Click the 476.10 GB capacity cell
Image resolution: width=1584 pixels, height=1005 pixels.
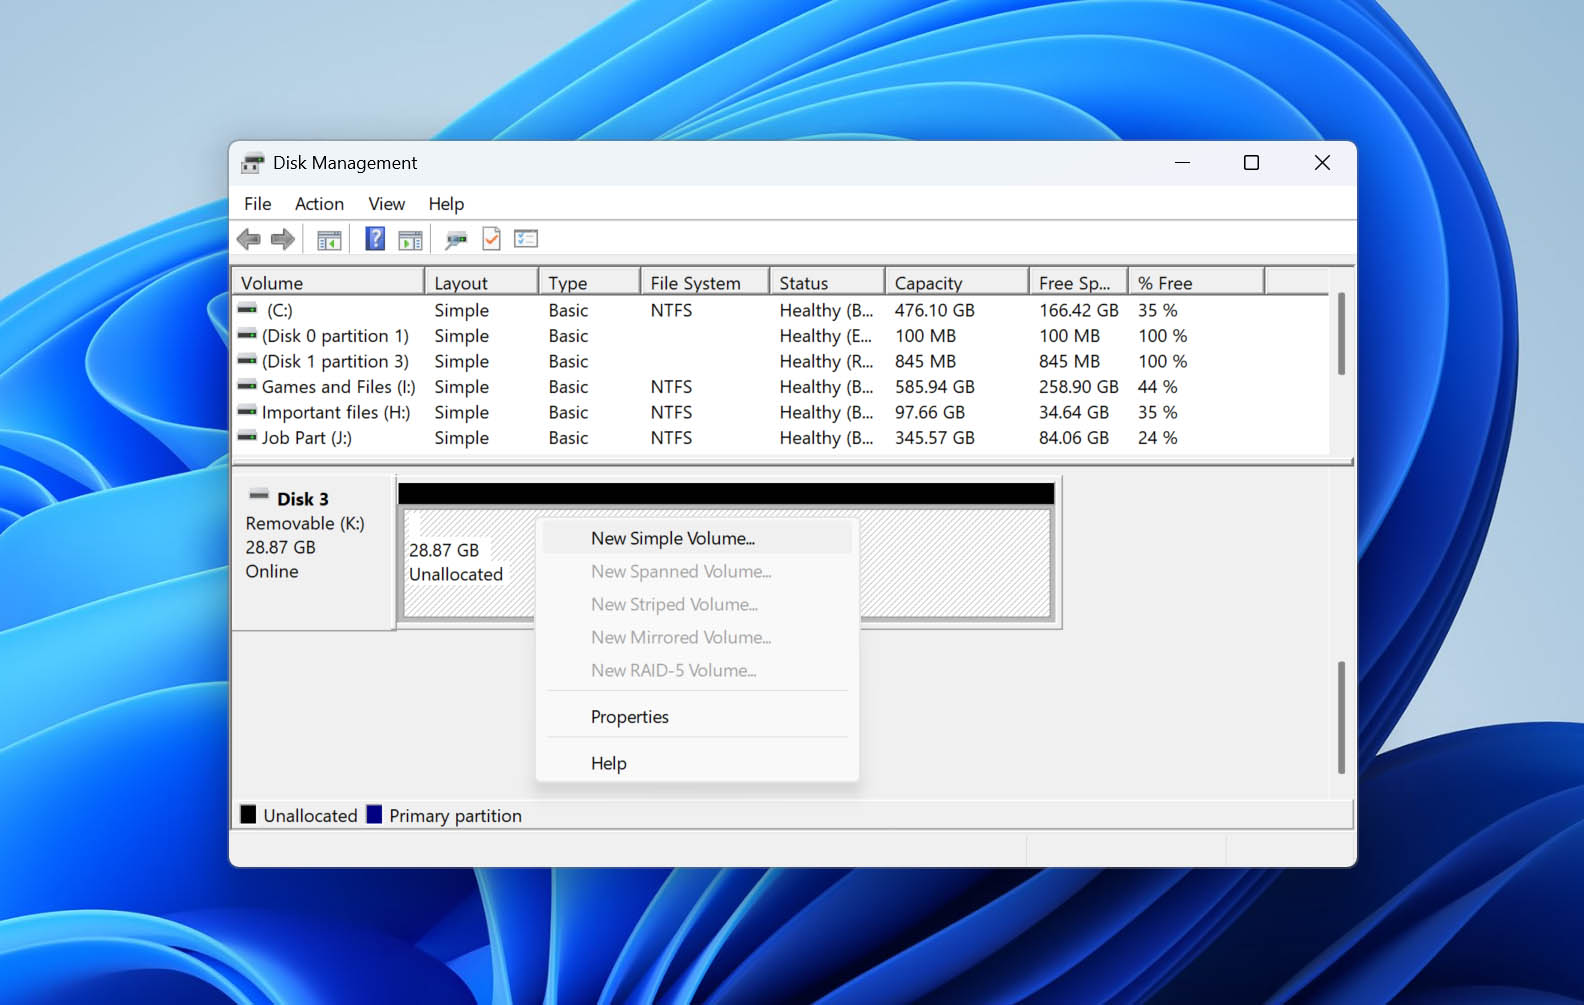[x=935, y=310]
